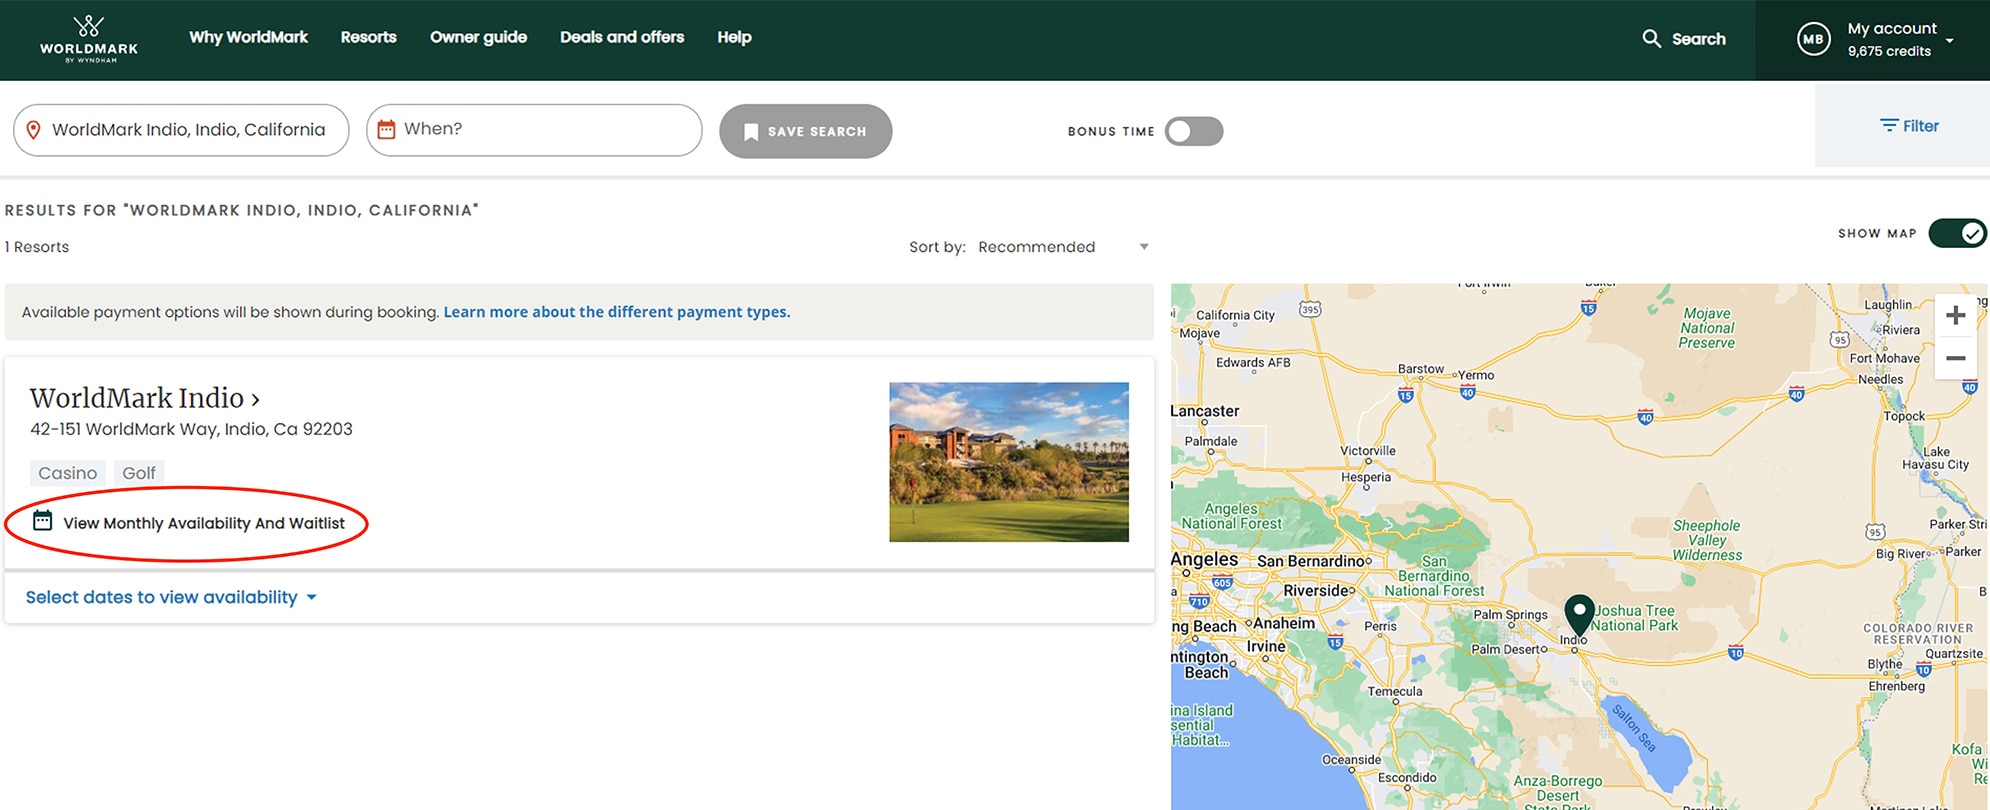
Task: Open the Filter options
Action: [x=1908, y=126]
